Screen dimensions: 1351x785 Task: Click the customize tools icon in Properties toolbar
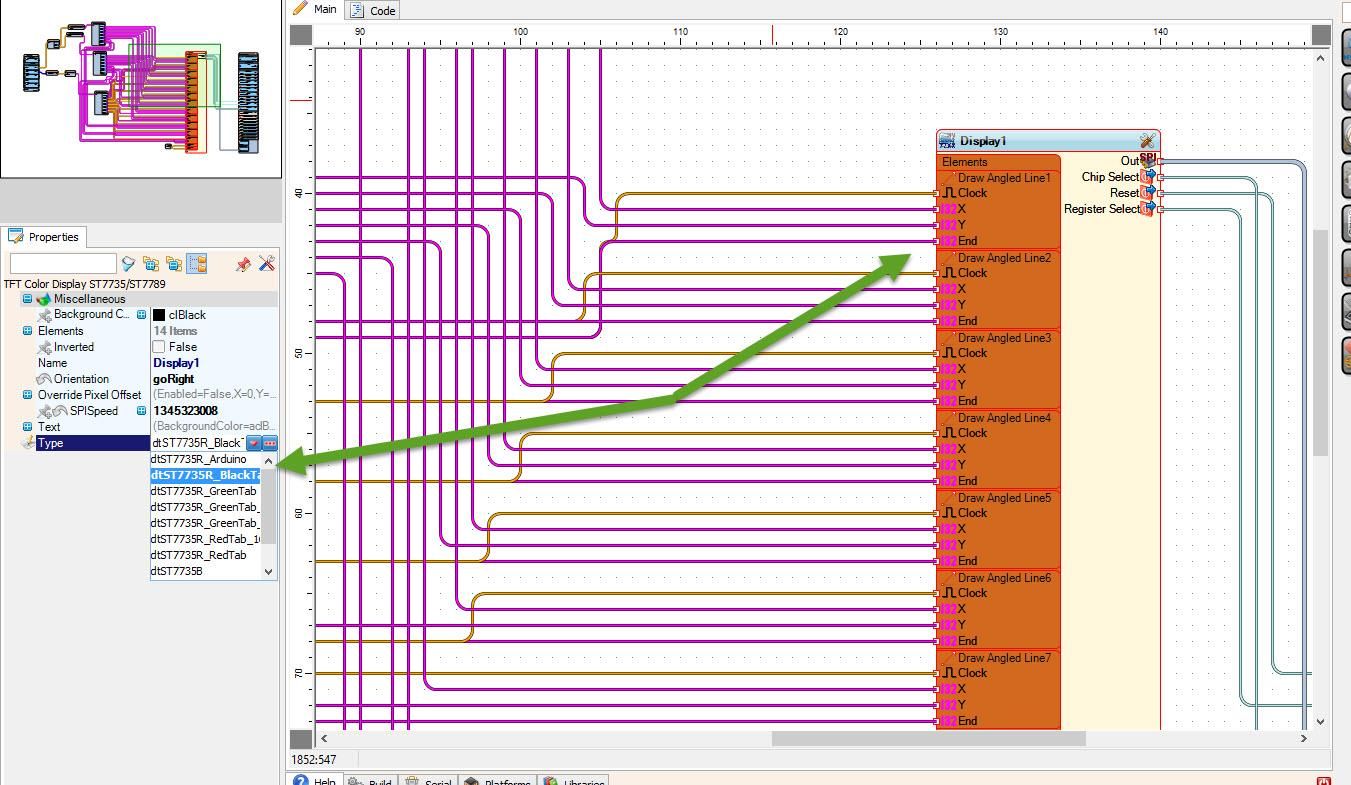(x=266, y=264)
